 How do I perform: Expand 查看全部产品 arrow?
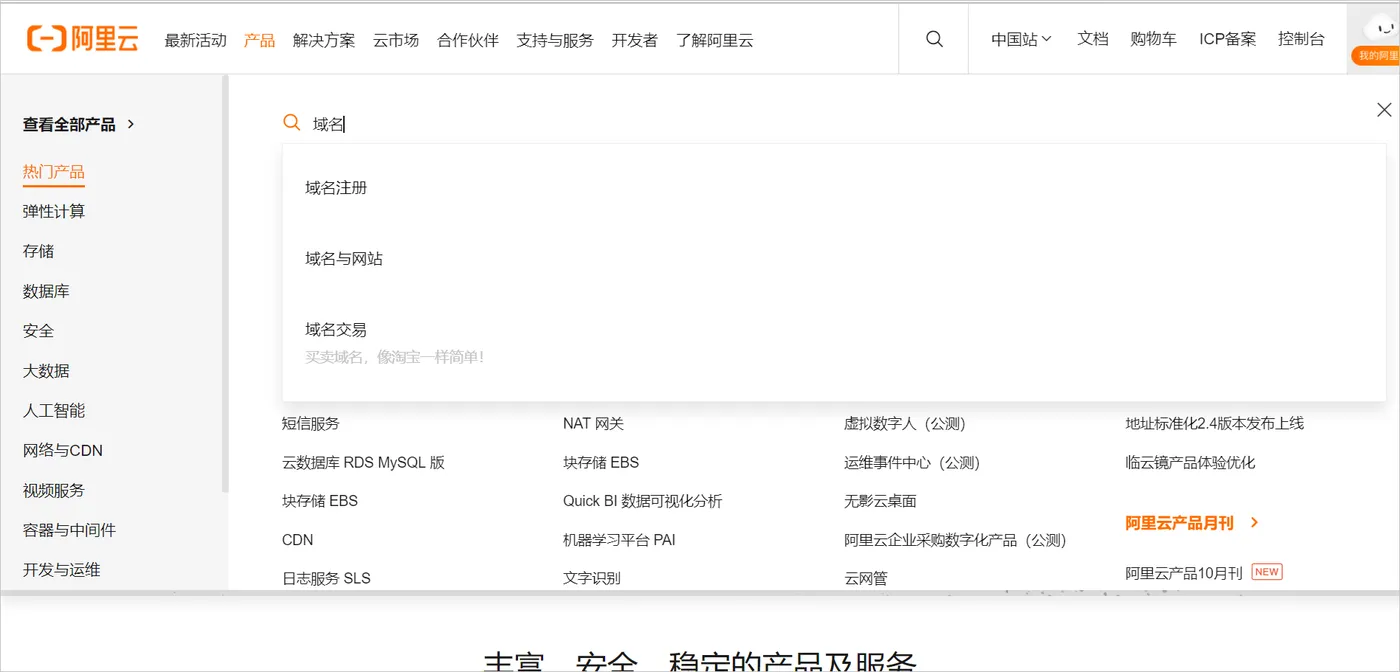pos(131,124)
